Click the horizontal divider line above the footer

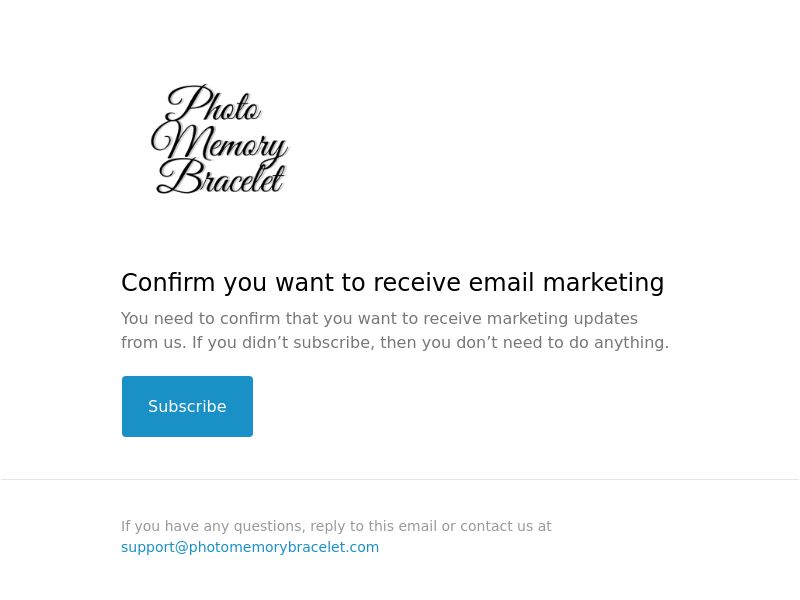pyautogui.click(x=400, y=480)
